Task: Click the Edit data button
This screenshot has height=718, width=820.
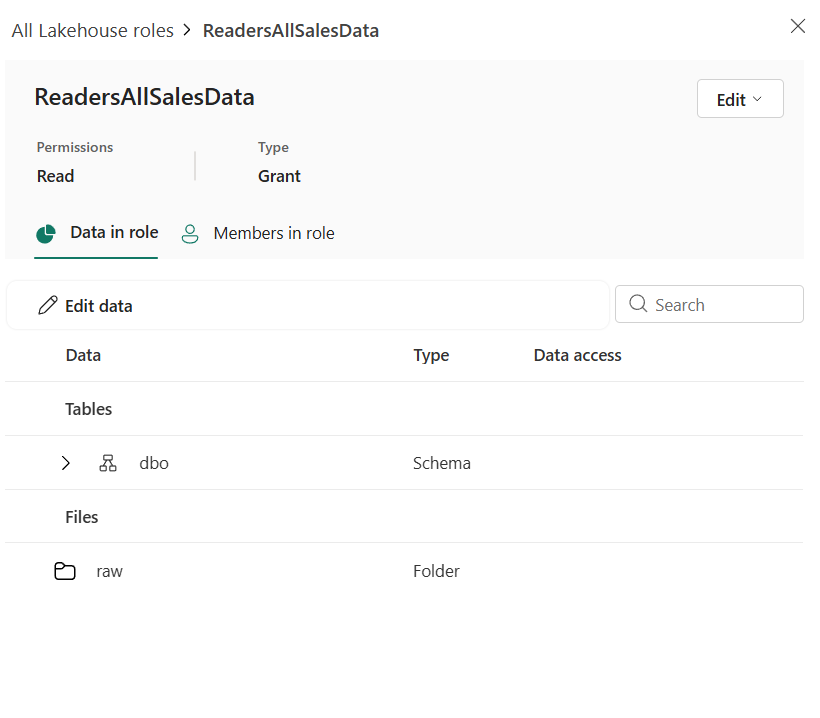Action: click(x=85, y=306)
